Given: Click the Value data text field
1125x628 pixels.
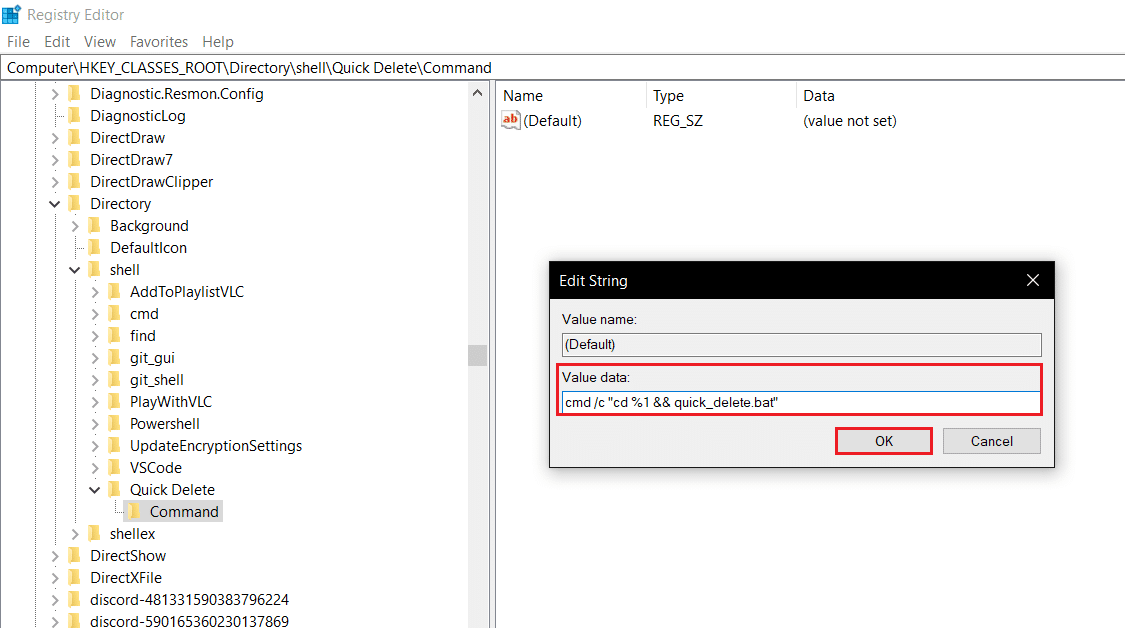Looking at the screenshot, I should pos(801,403).
